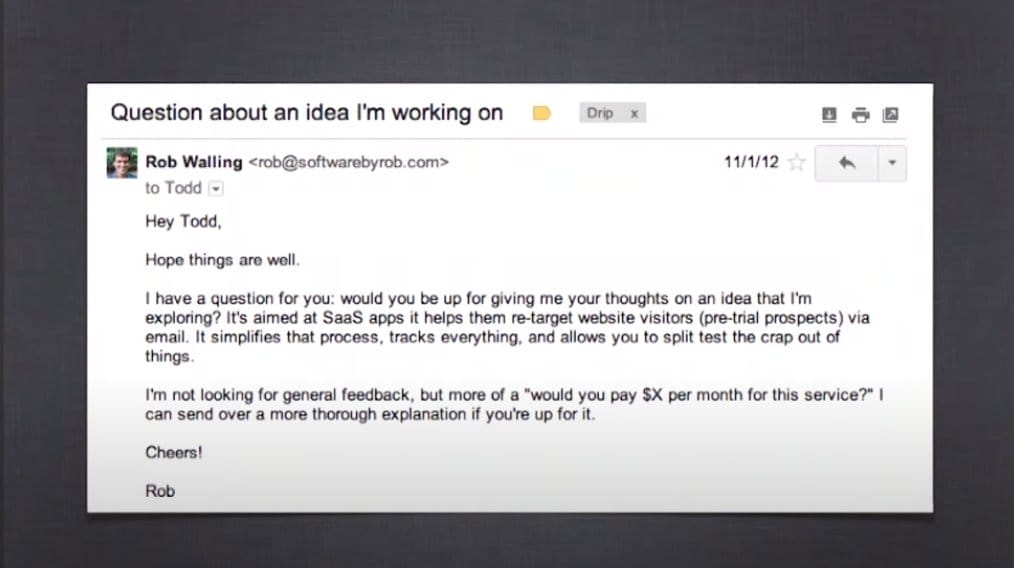
Task: Open the More options dropdown beside Reply
Action: (891, 163)
